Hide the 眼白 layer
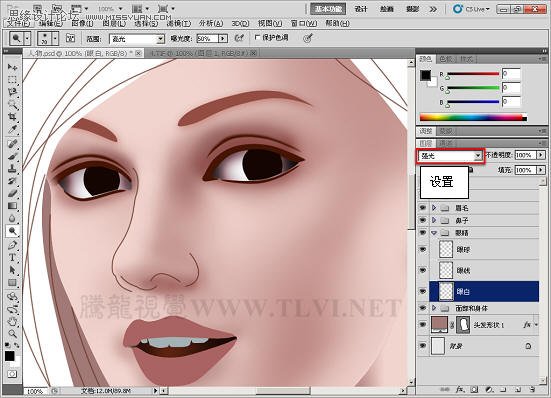This screenshot has height=398, width=551. click(423, 291)
